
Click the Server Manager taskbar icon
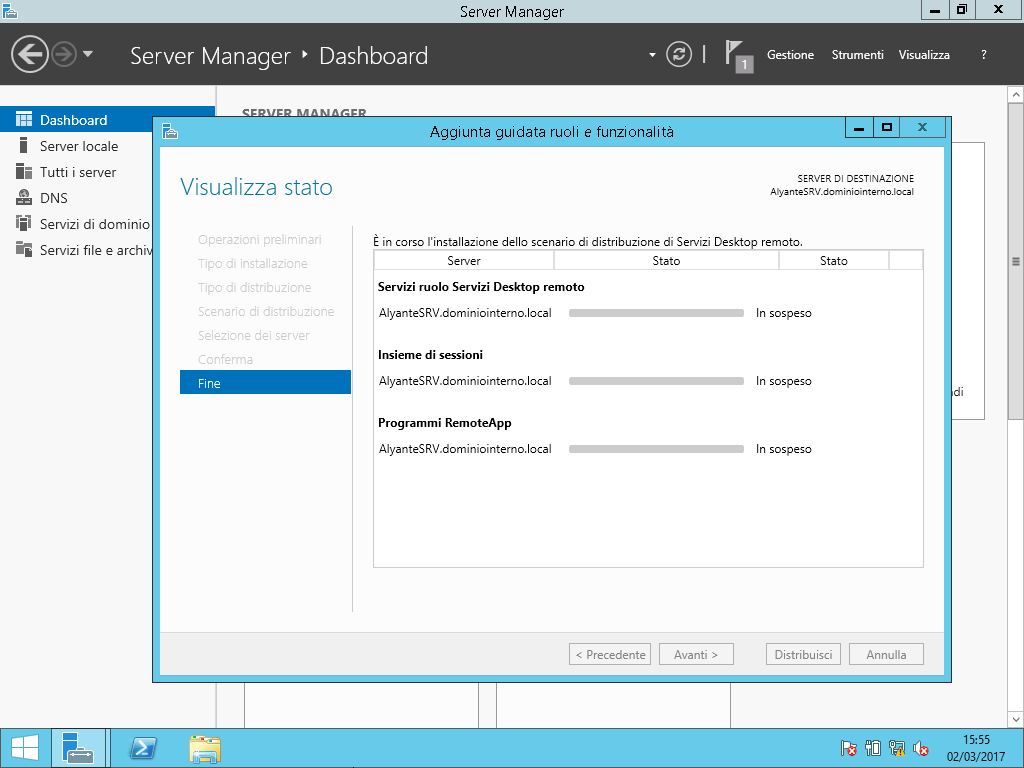(x=78, y=748)
